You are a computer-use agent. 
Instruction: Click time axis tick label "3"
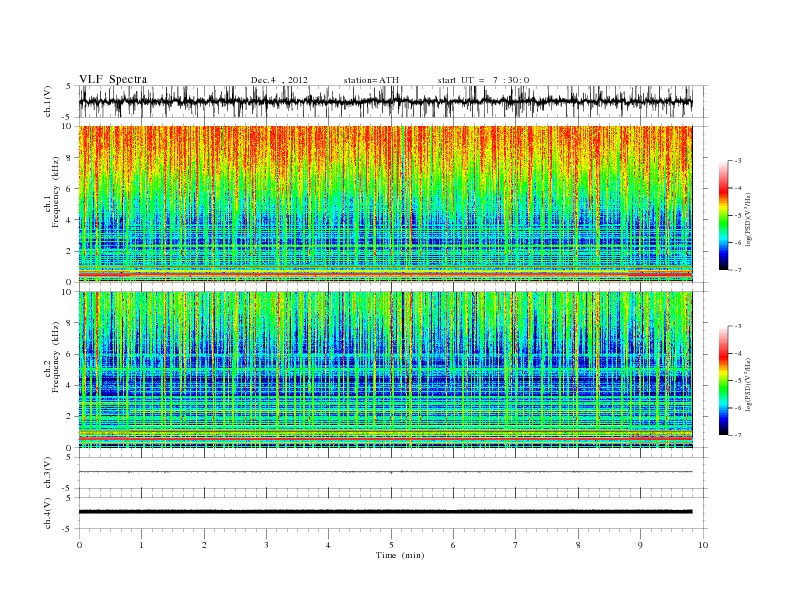(x=266, y=545)
